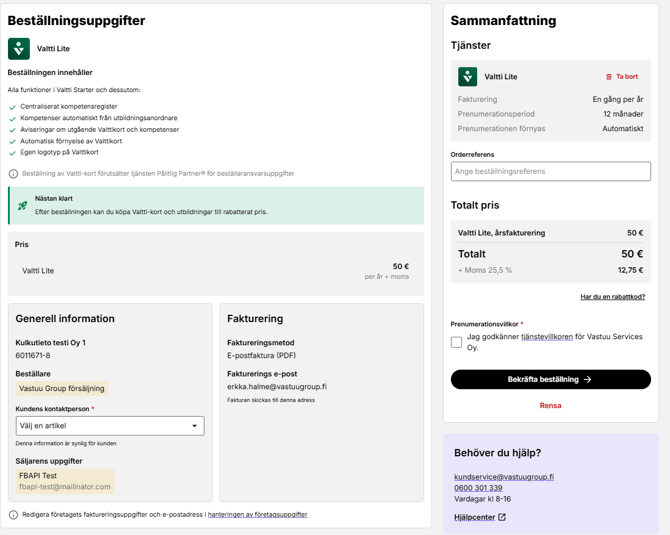Click the business ID 6011671-8
The width and height of the screenshot is (670, 535).
33,356
